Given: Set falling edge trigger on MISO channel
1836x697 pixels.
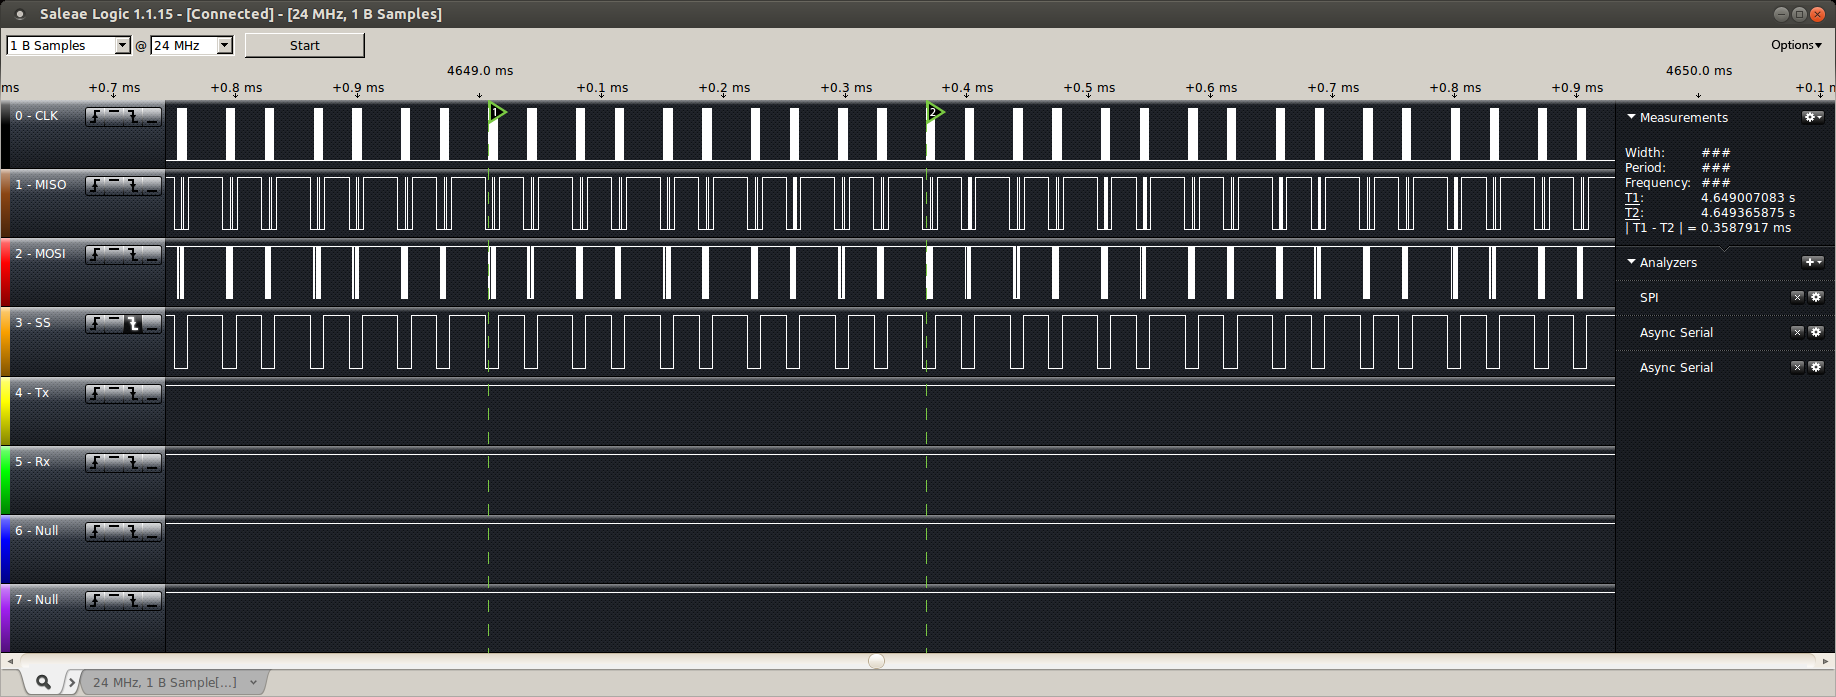Looking at the screenshot, I should point(133,186).
